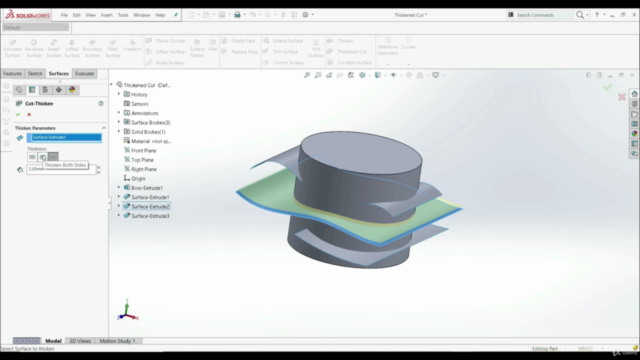Click the Ruled Surface tool
640x360 pixels.
[165, 63]
